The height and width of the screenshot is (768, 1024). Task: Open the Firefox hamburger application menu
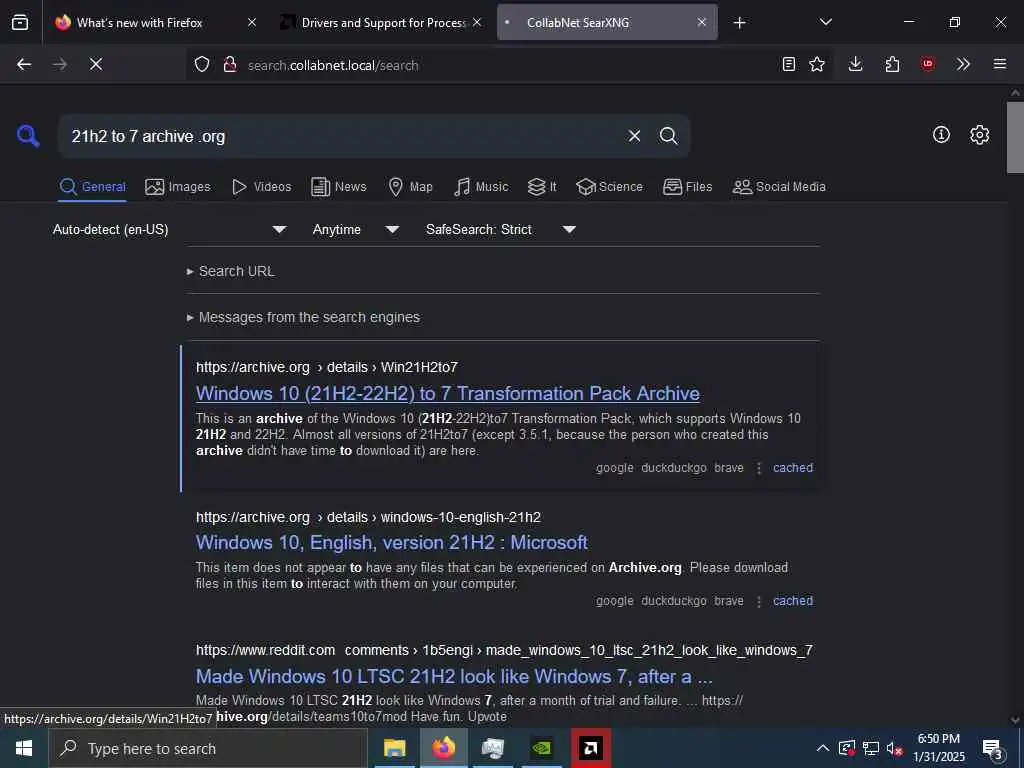(1000, 64)
